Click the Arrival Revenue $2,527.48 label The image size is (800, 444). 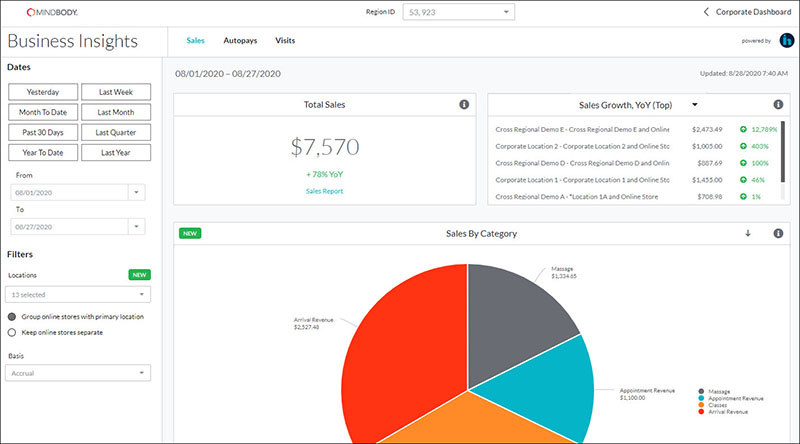coord(313,324)
